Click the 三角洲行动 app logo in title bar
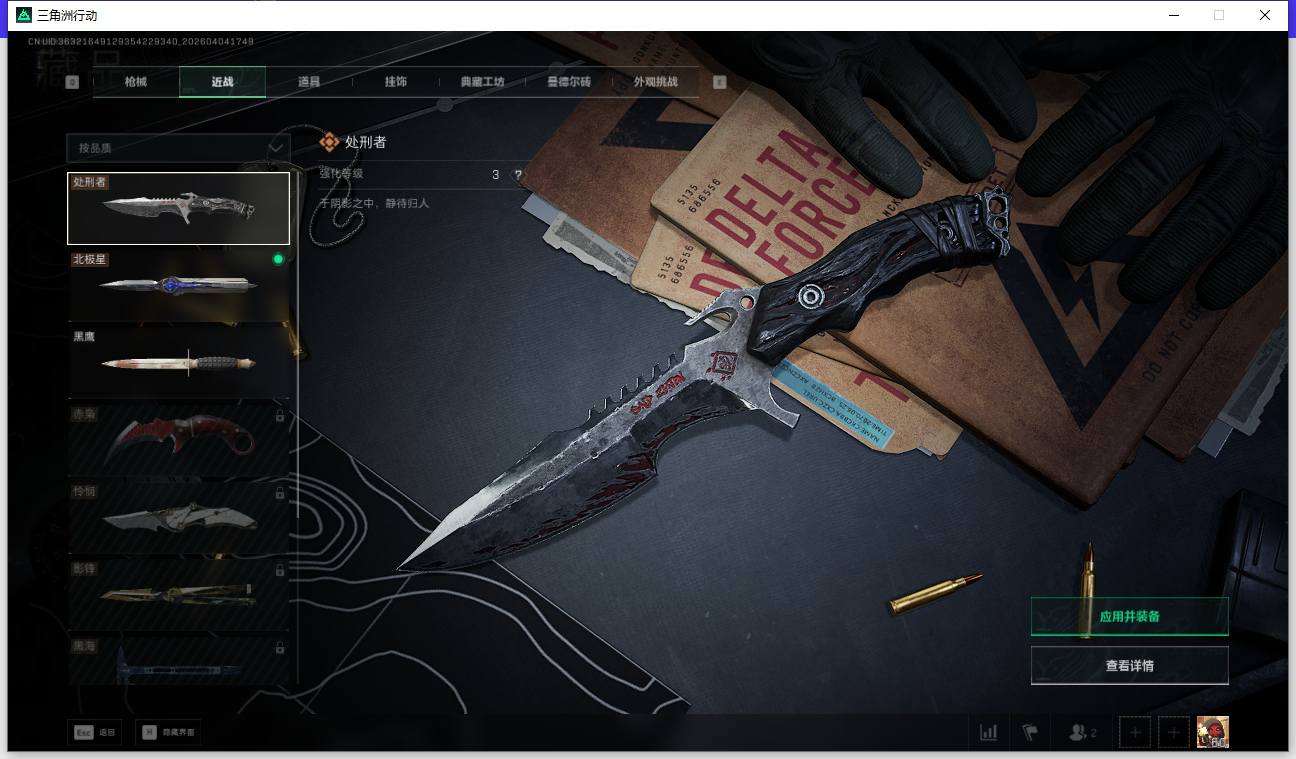Viewport: 1296px width, 759px height. [x=24, y=15]
